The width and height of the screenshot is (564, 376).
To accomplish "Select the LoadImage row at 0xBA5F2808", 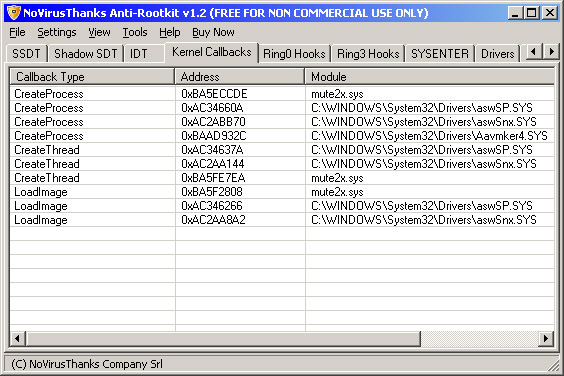I will [x=282, y=192].
